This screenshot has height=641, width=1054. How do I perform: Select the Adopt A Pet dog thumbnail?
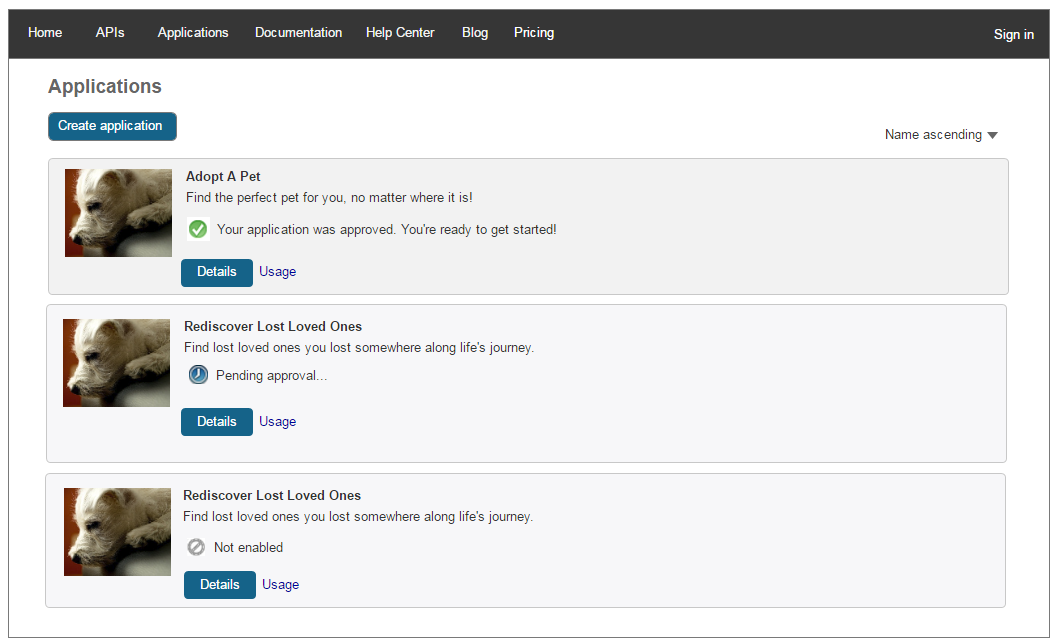pos(118,213)
